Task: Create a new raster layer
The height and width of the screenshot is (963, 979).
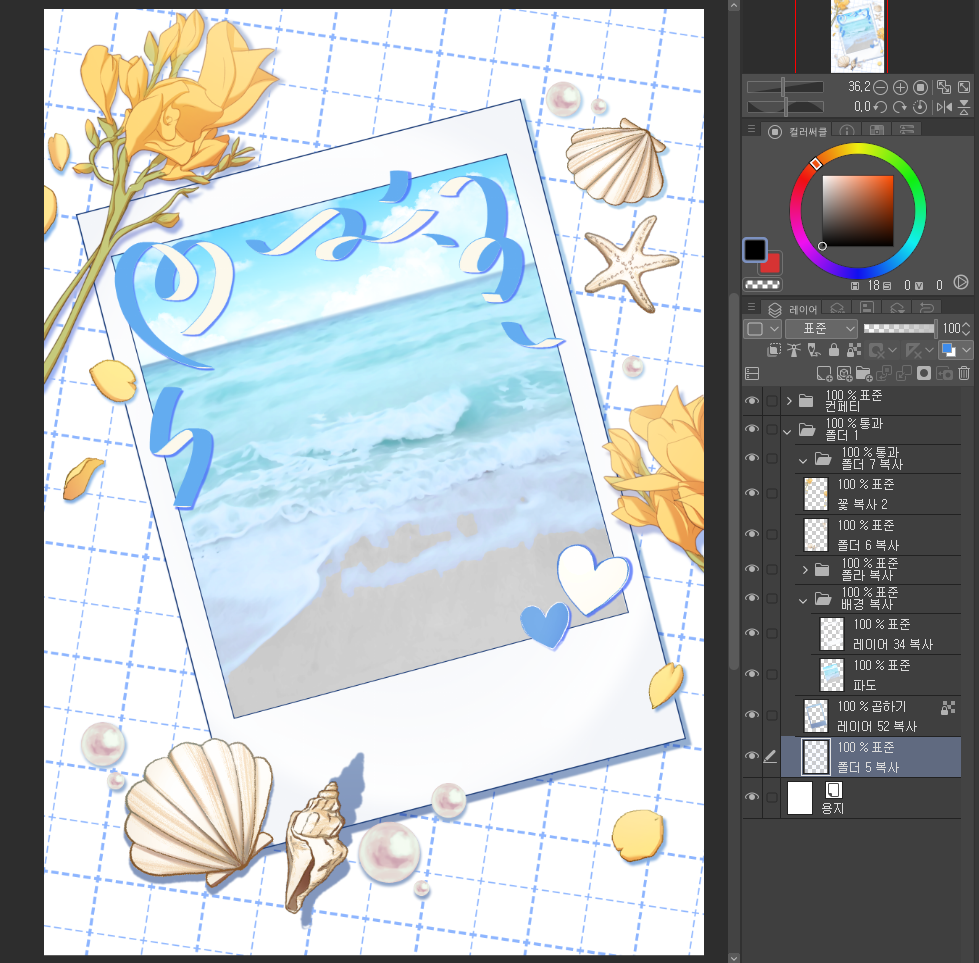Action: pyautogui.click(x=824, y=373)
